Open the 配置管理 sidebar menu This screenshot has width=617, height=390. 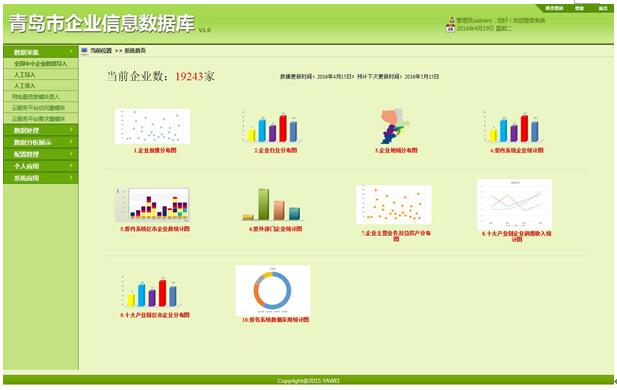click(x=41, y=154)
